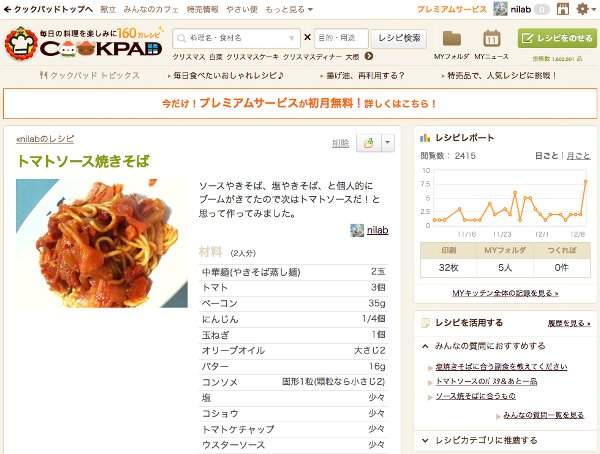Click the ベーコン ingredient row
This screenshot has height=454, width=600.
pyautogui.click(x=293, y=304)
